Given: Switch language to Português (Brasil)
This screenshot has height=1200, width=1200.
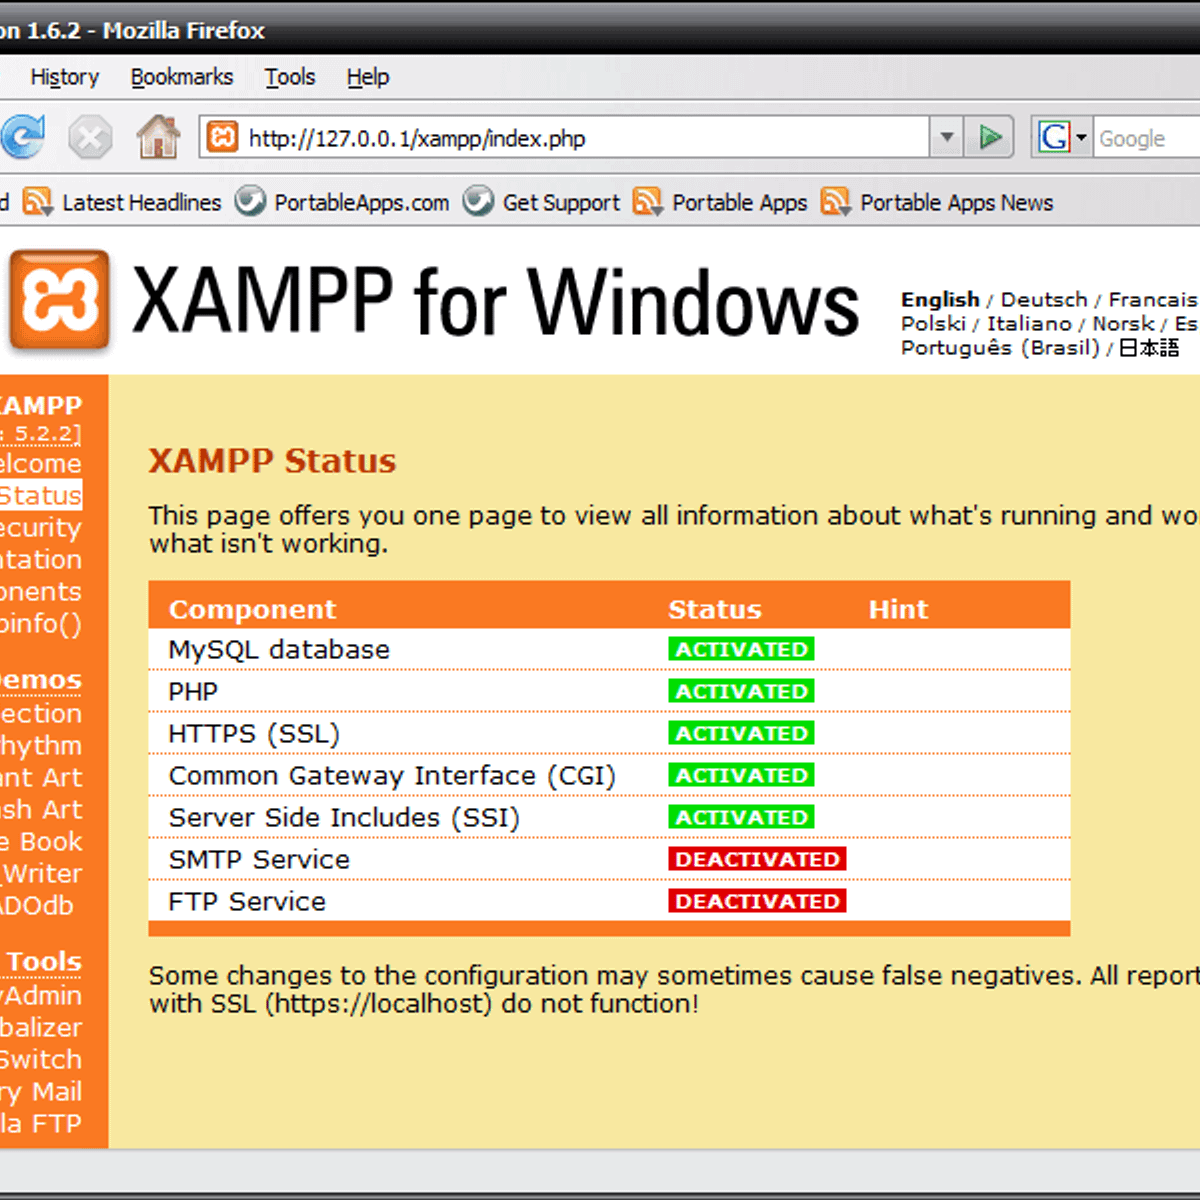Looking at the screenshot, I should point(1000,348).
